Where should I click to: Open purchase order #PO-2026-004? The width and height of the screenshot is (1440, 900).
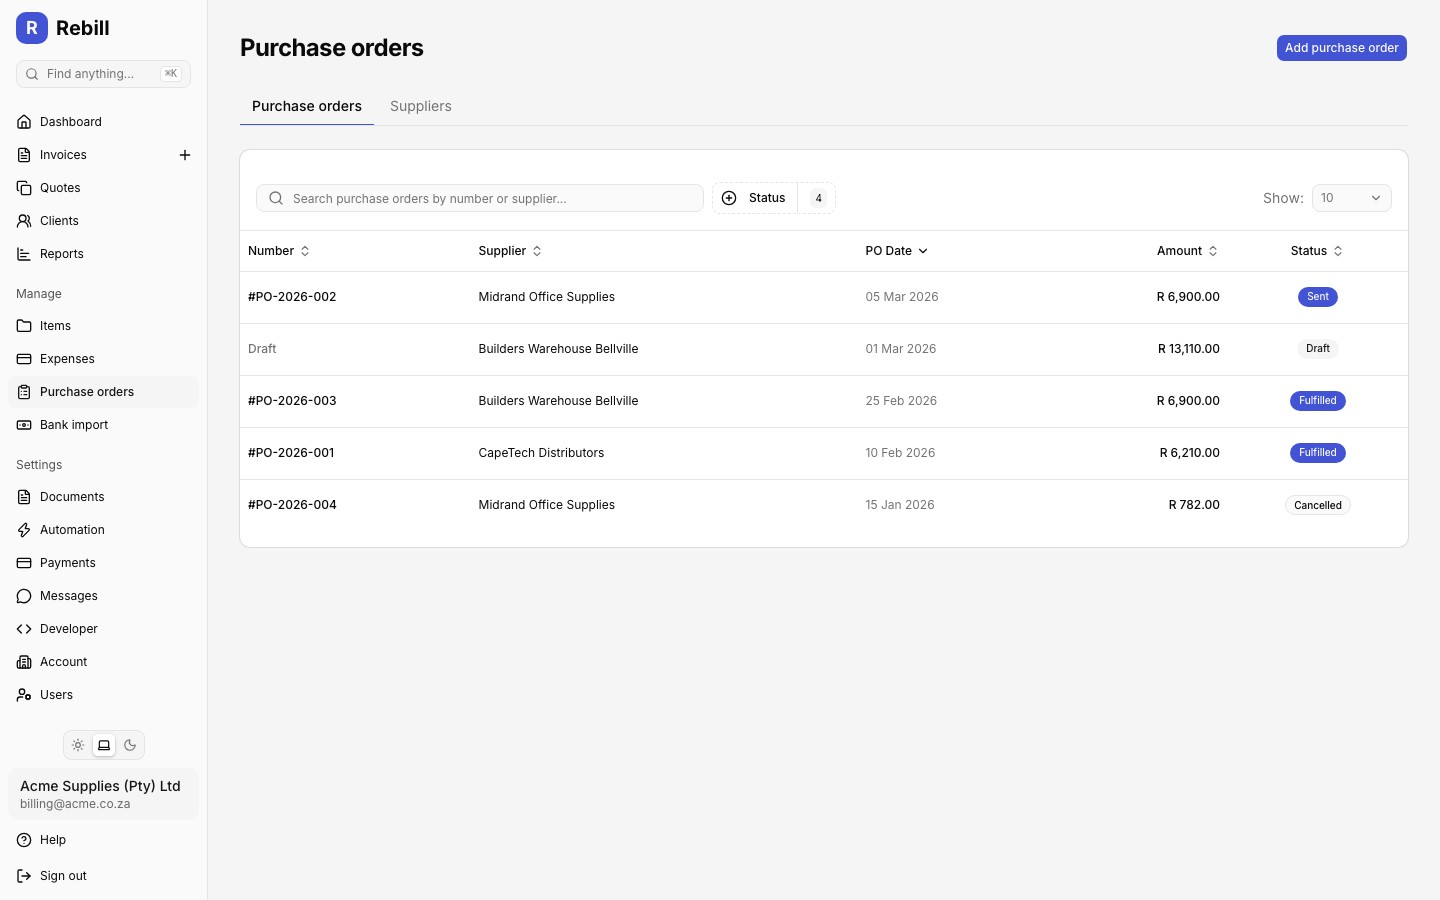coord(292,505)
